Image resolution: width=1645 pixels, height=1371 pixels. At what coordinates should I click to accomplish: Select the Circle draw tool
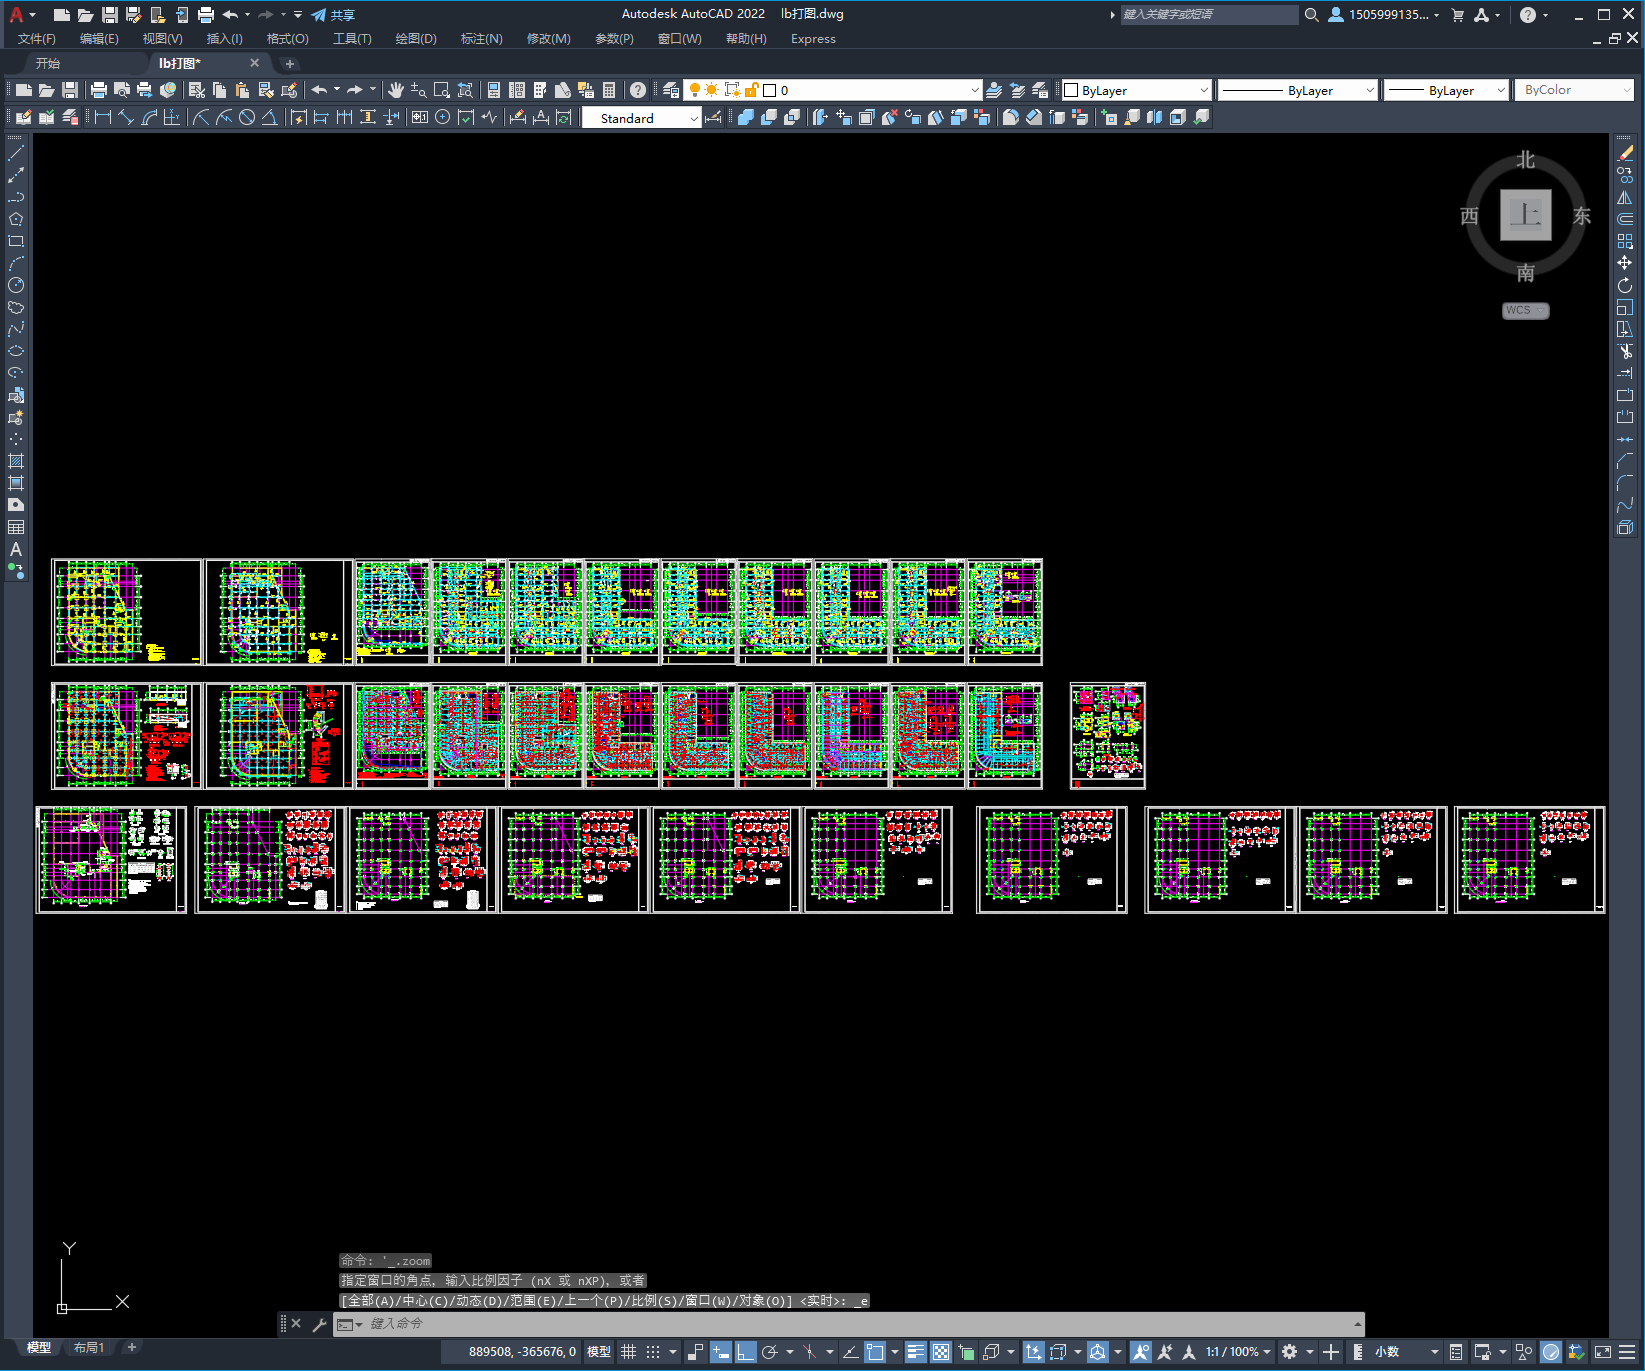pos(16,285)
